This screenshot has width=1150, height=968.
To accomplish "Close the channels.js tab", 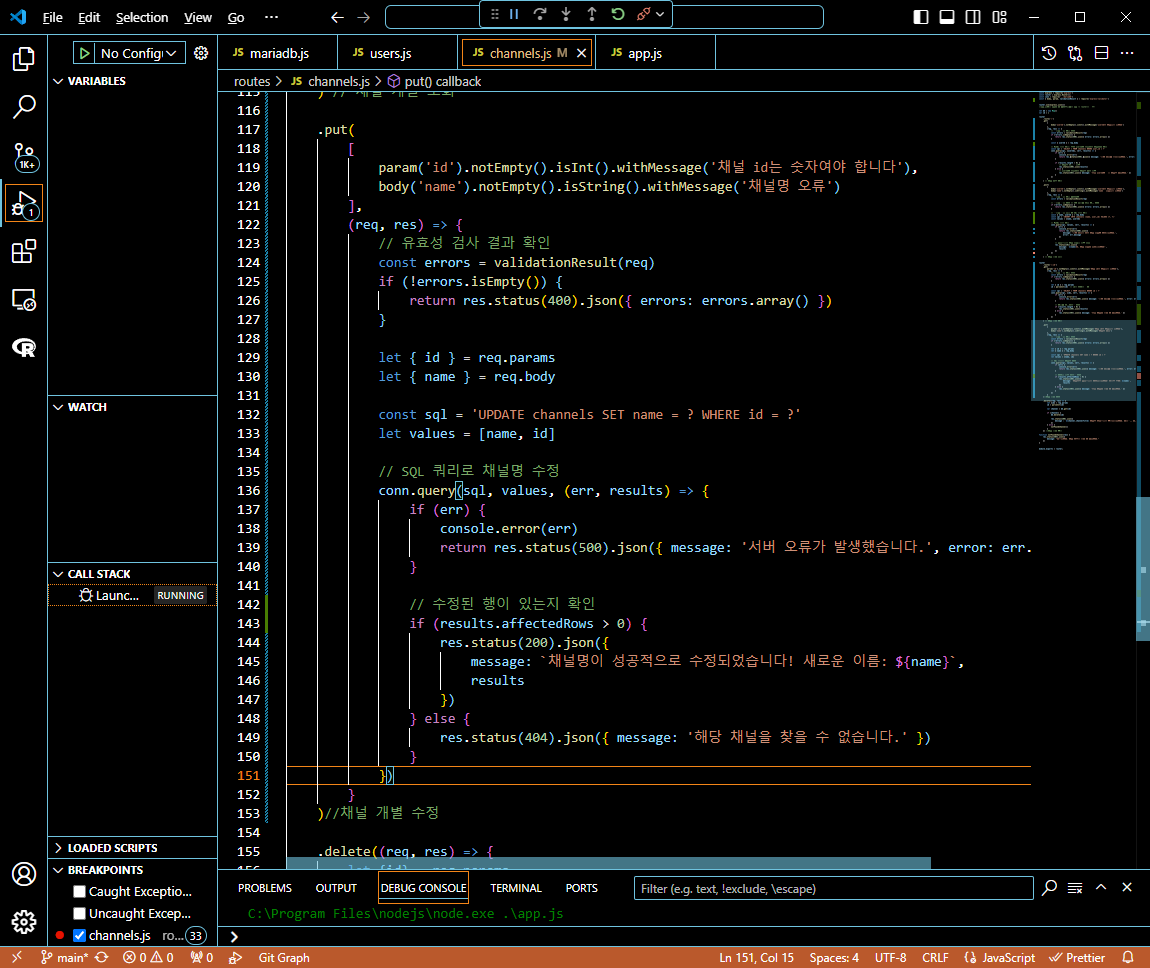I will pyautogui.click(x=582, y=53).
